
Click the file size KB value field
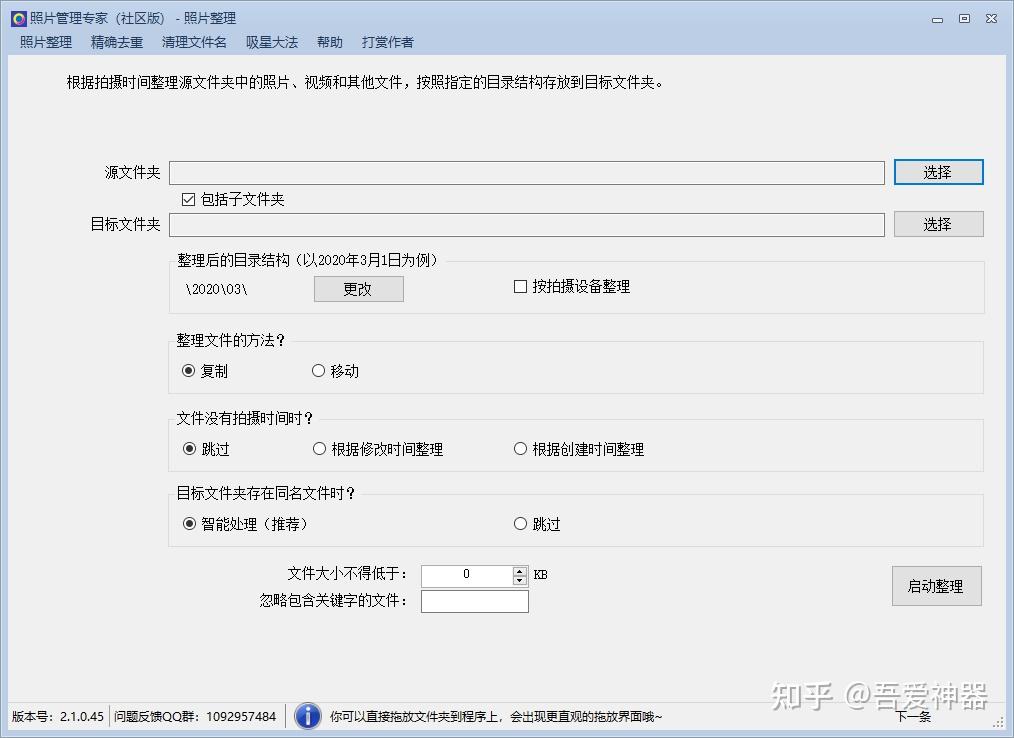pos(467,575)
